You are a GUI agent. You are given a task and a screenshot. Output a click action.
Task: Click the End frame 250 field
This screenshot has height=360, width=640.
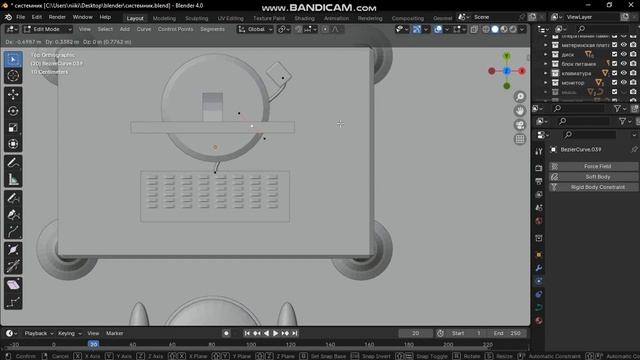click(506, 333)
